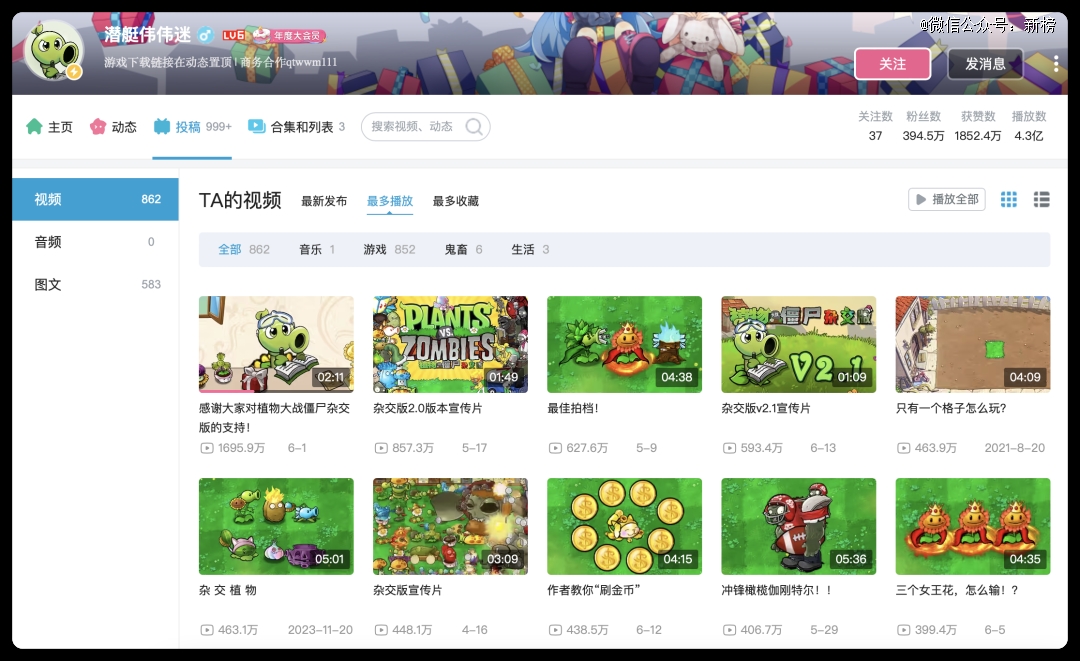This screenshot has height=661, width=1080.
Task: Open the three flowers 04:35 thumbnail
Action: click(973, 526)
